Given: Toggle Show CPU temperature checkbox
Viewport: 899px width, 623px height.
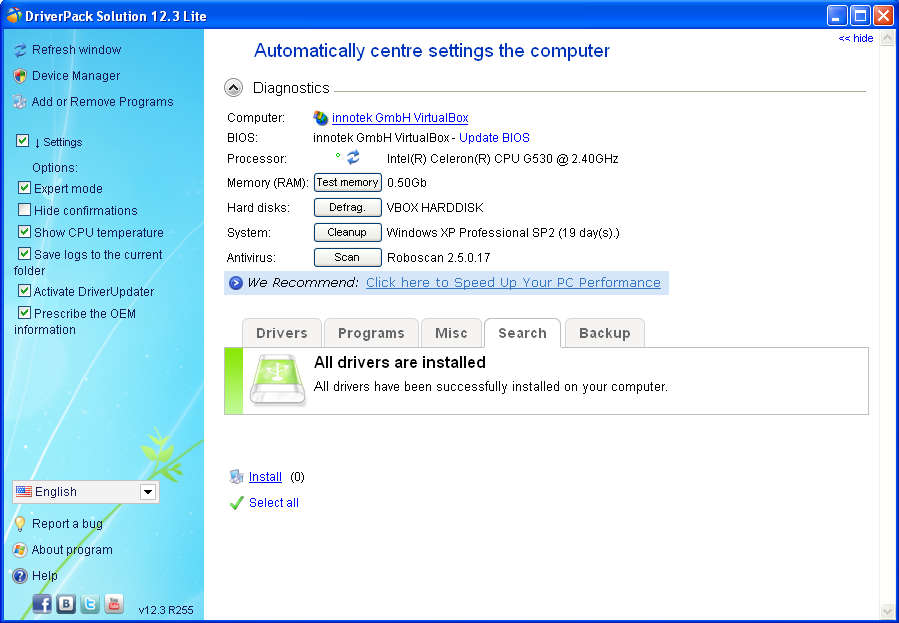Looking at the screenshot, I should [24, 232].
